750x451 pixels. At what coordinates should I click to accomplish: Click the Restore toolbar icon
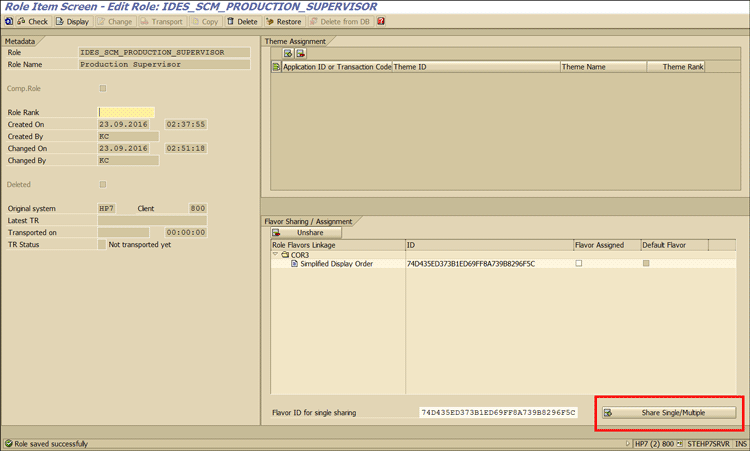pos(283,21)
